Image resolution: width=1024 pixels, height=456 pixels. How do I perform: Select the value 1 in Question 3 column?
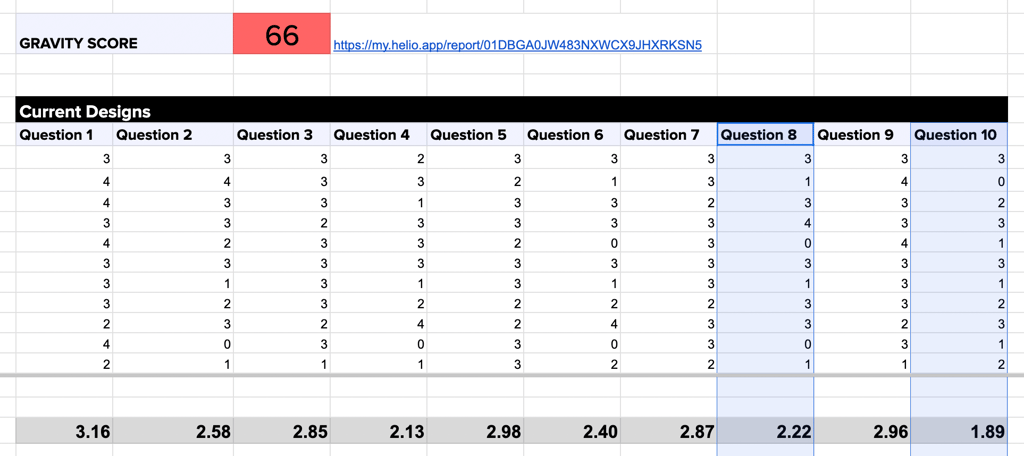tap(281, 365)
